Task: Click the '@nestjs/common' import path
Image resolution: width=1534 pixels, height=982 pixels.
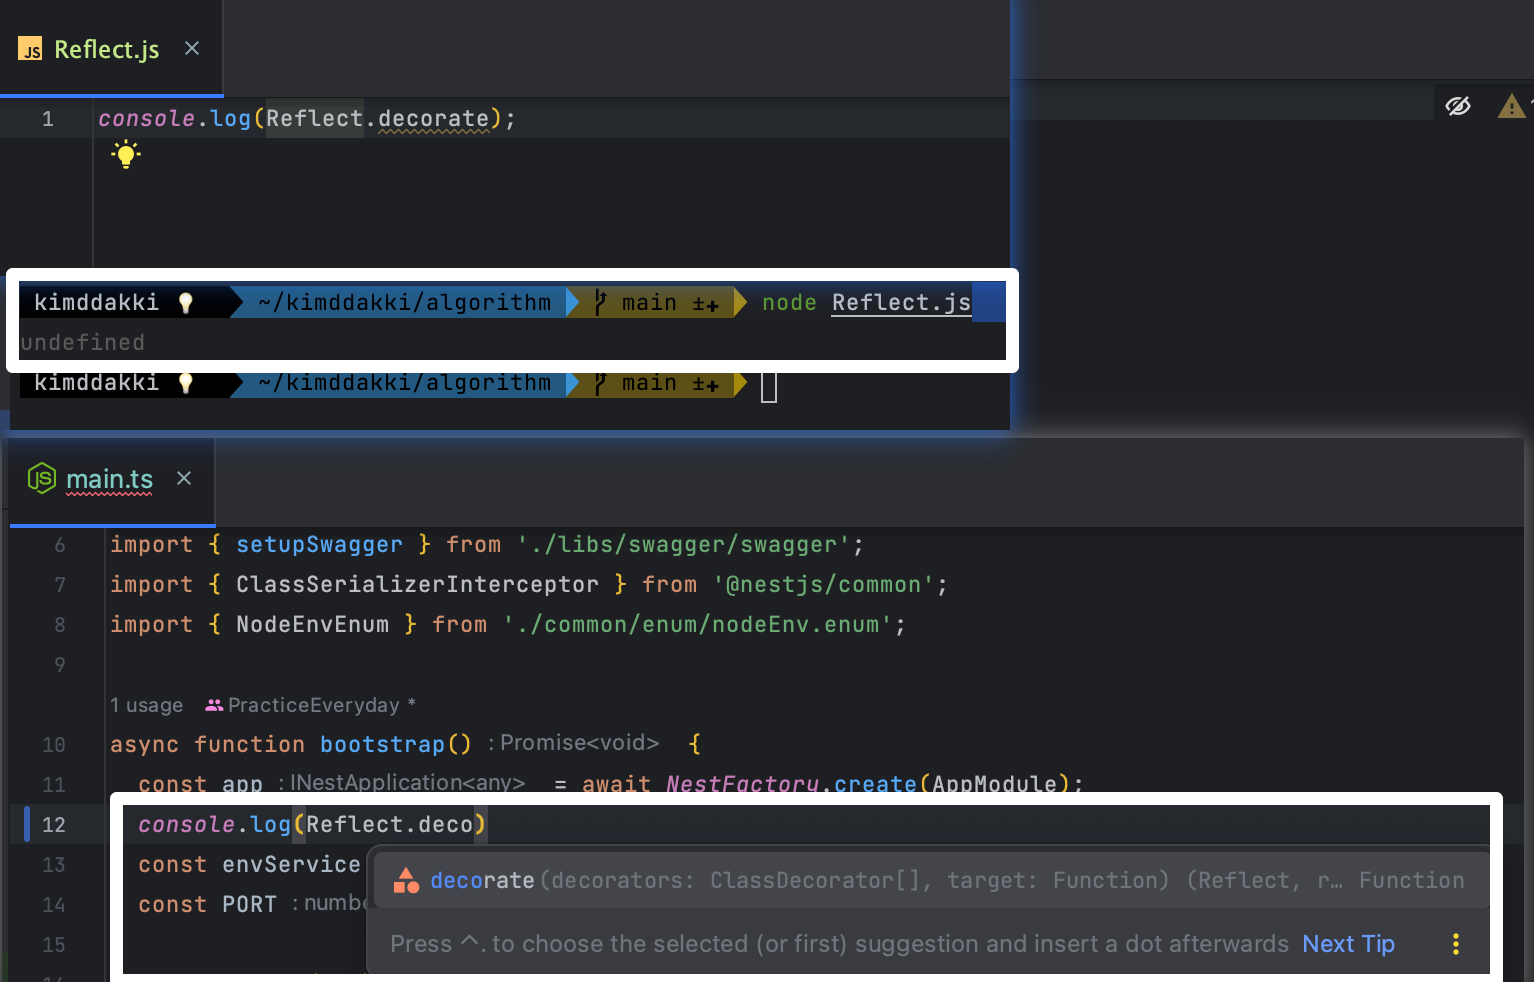Action: pos(824,585)
